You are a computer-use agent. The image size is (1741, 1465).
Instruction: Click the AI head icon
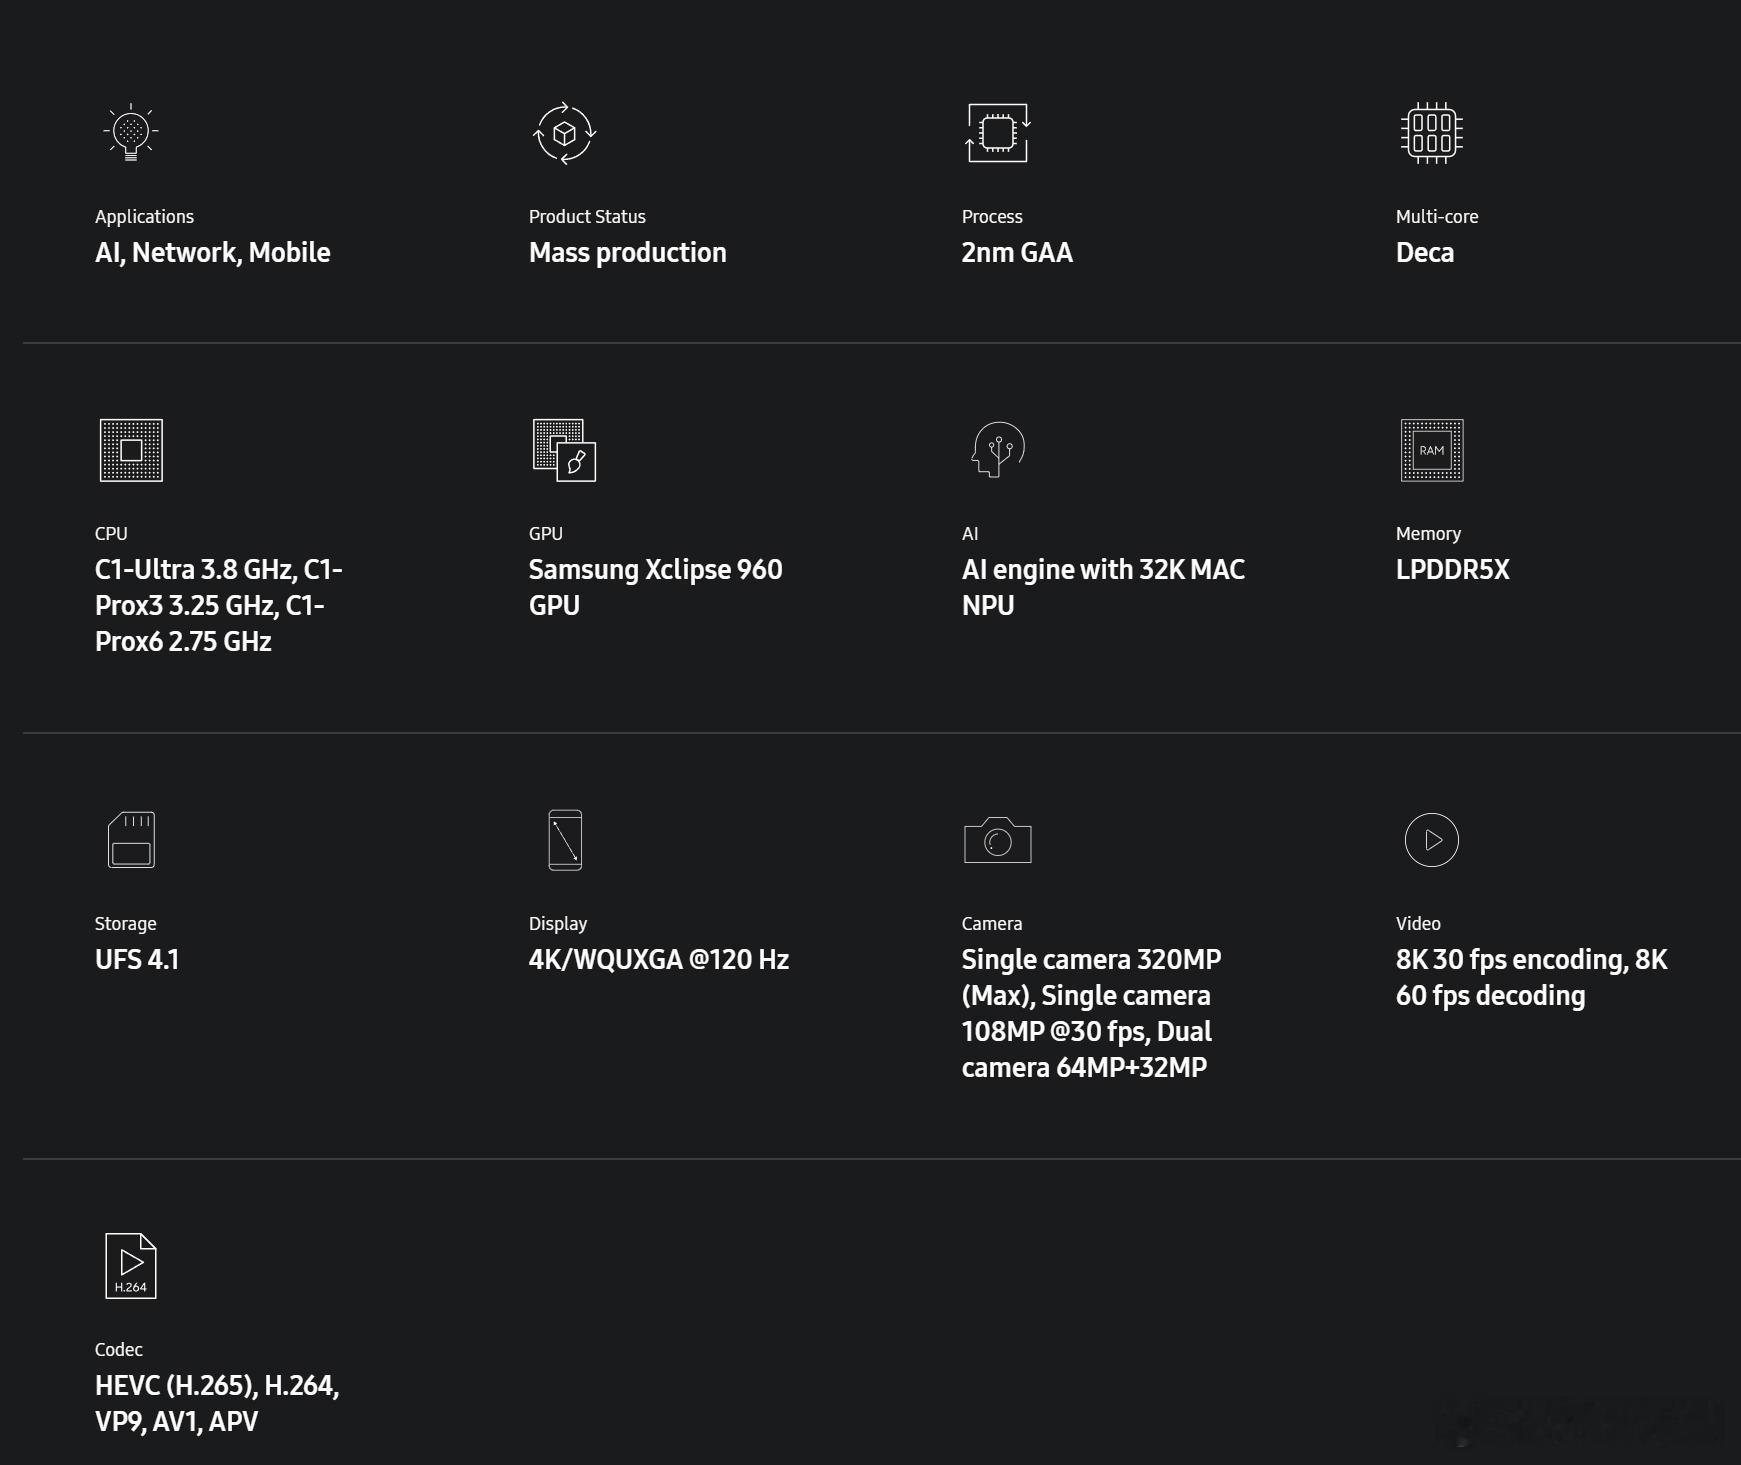[x=997, y=449]
